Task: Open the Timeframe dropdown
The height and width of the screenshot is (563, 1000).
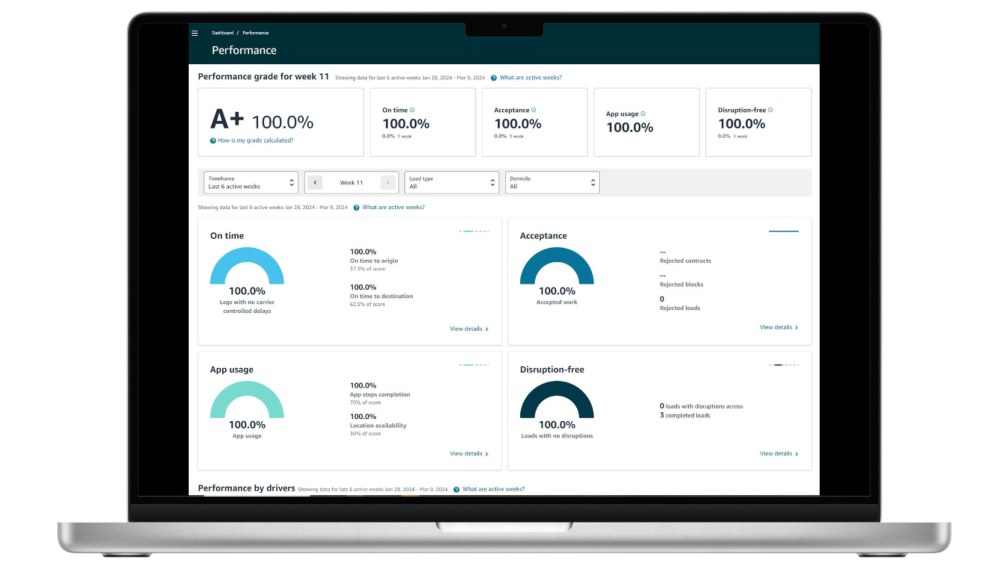Action: point(250,182)
